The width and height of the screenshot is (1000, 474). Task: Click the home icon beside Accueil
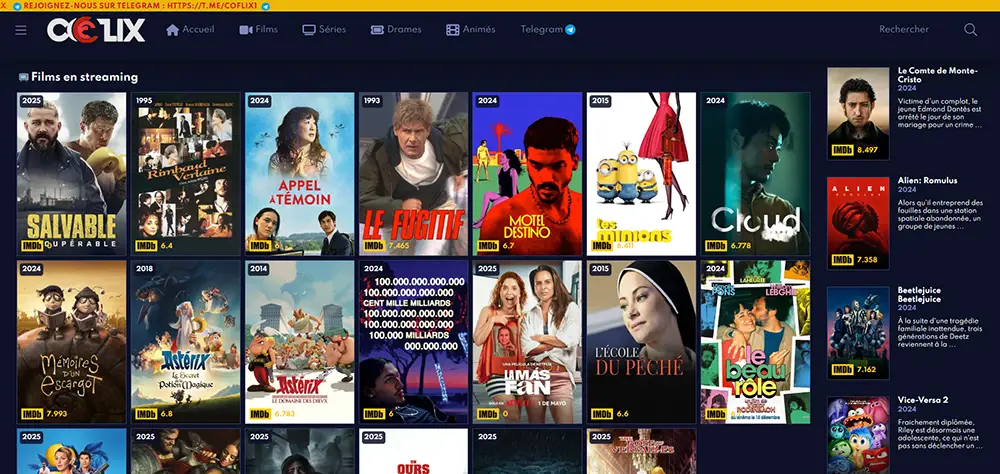[172, 29]
